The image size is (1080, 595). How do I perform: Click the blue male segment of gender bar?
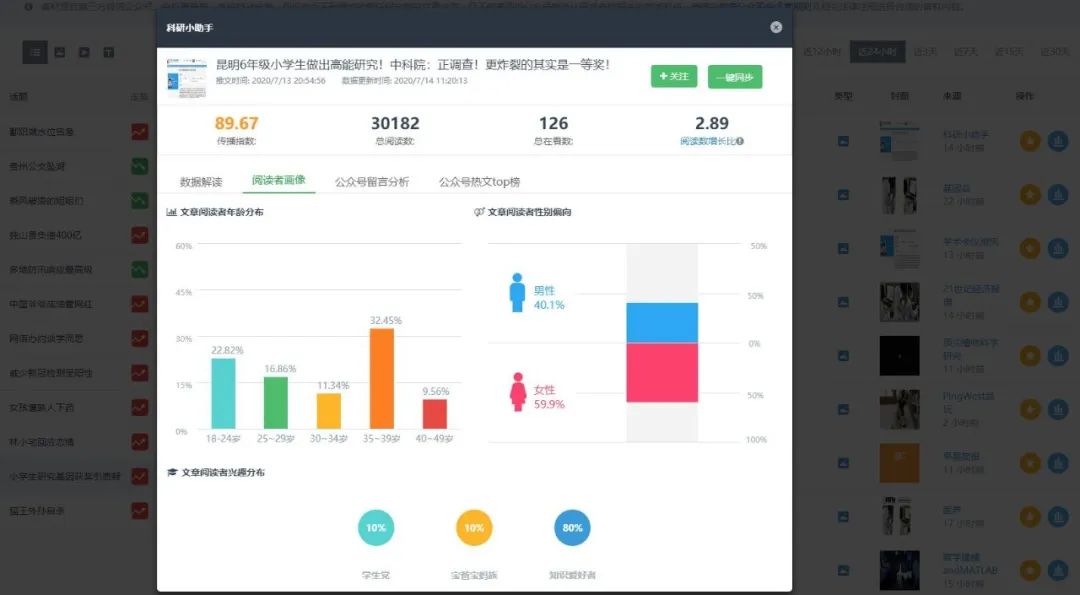(x=662, y=322)
